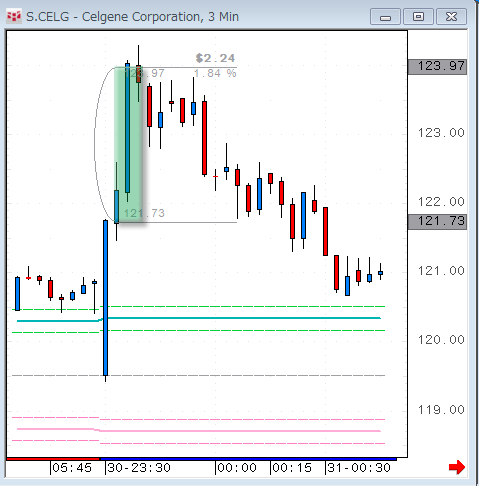
Task: Click the 00:15 time axis label
Action: click(x=292, y=468)
